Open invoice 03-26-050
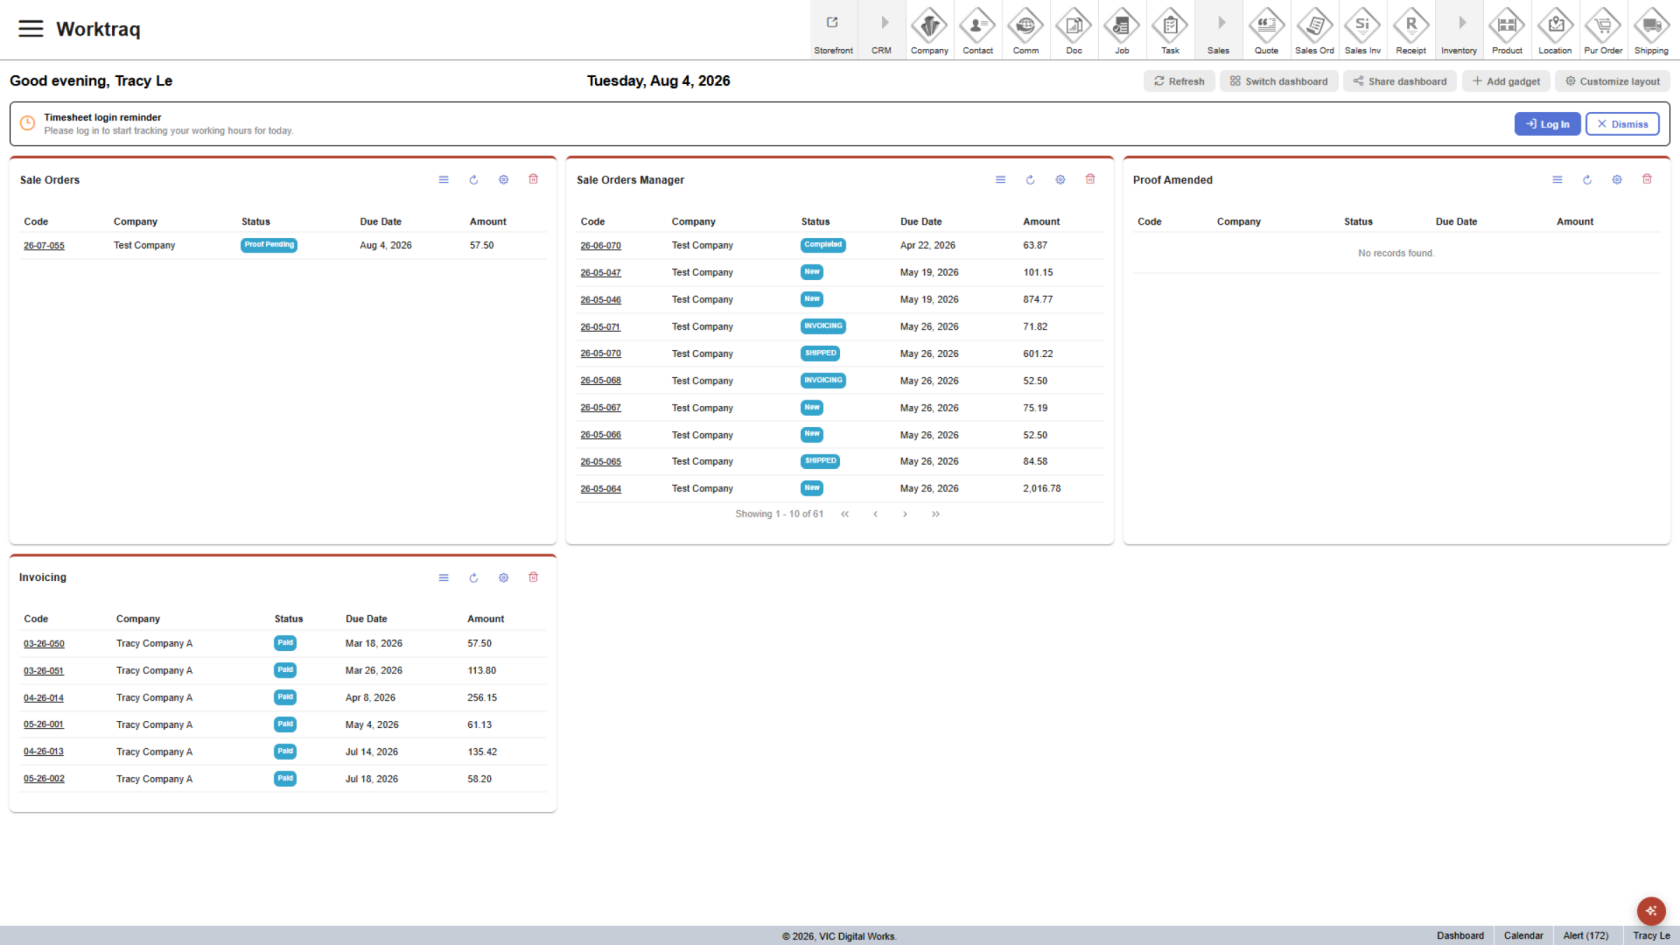1680x945 pixels. click(44, 644)
